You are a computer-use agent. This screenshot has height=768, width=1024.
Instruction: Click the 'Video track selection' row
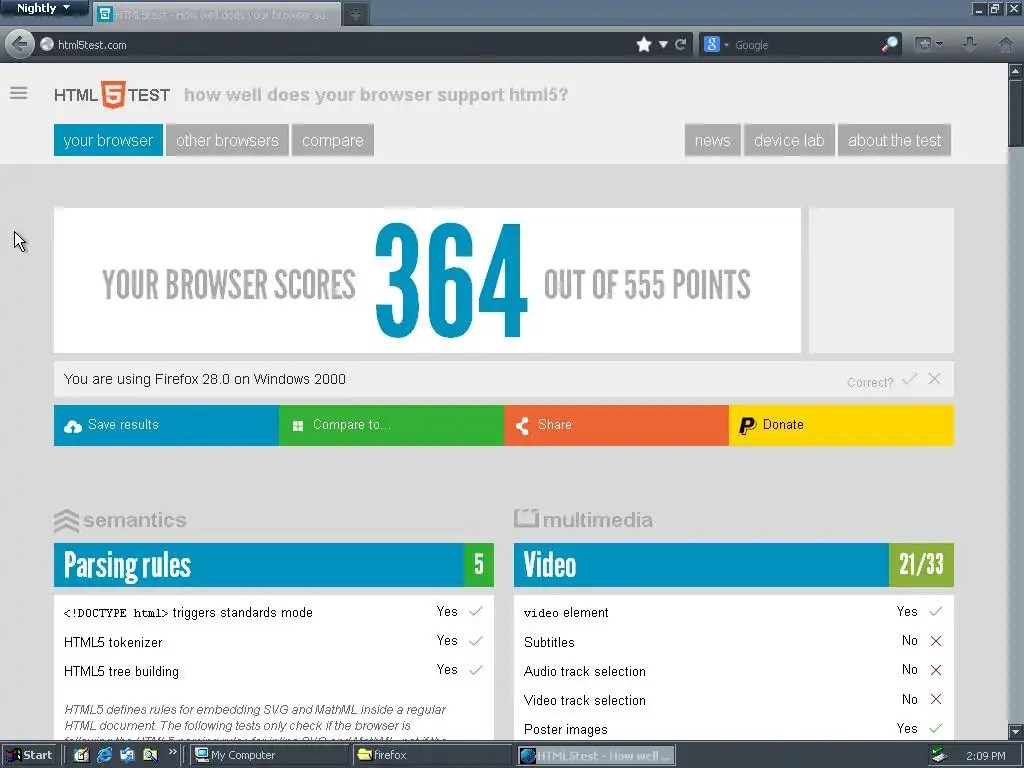point(734,700)
